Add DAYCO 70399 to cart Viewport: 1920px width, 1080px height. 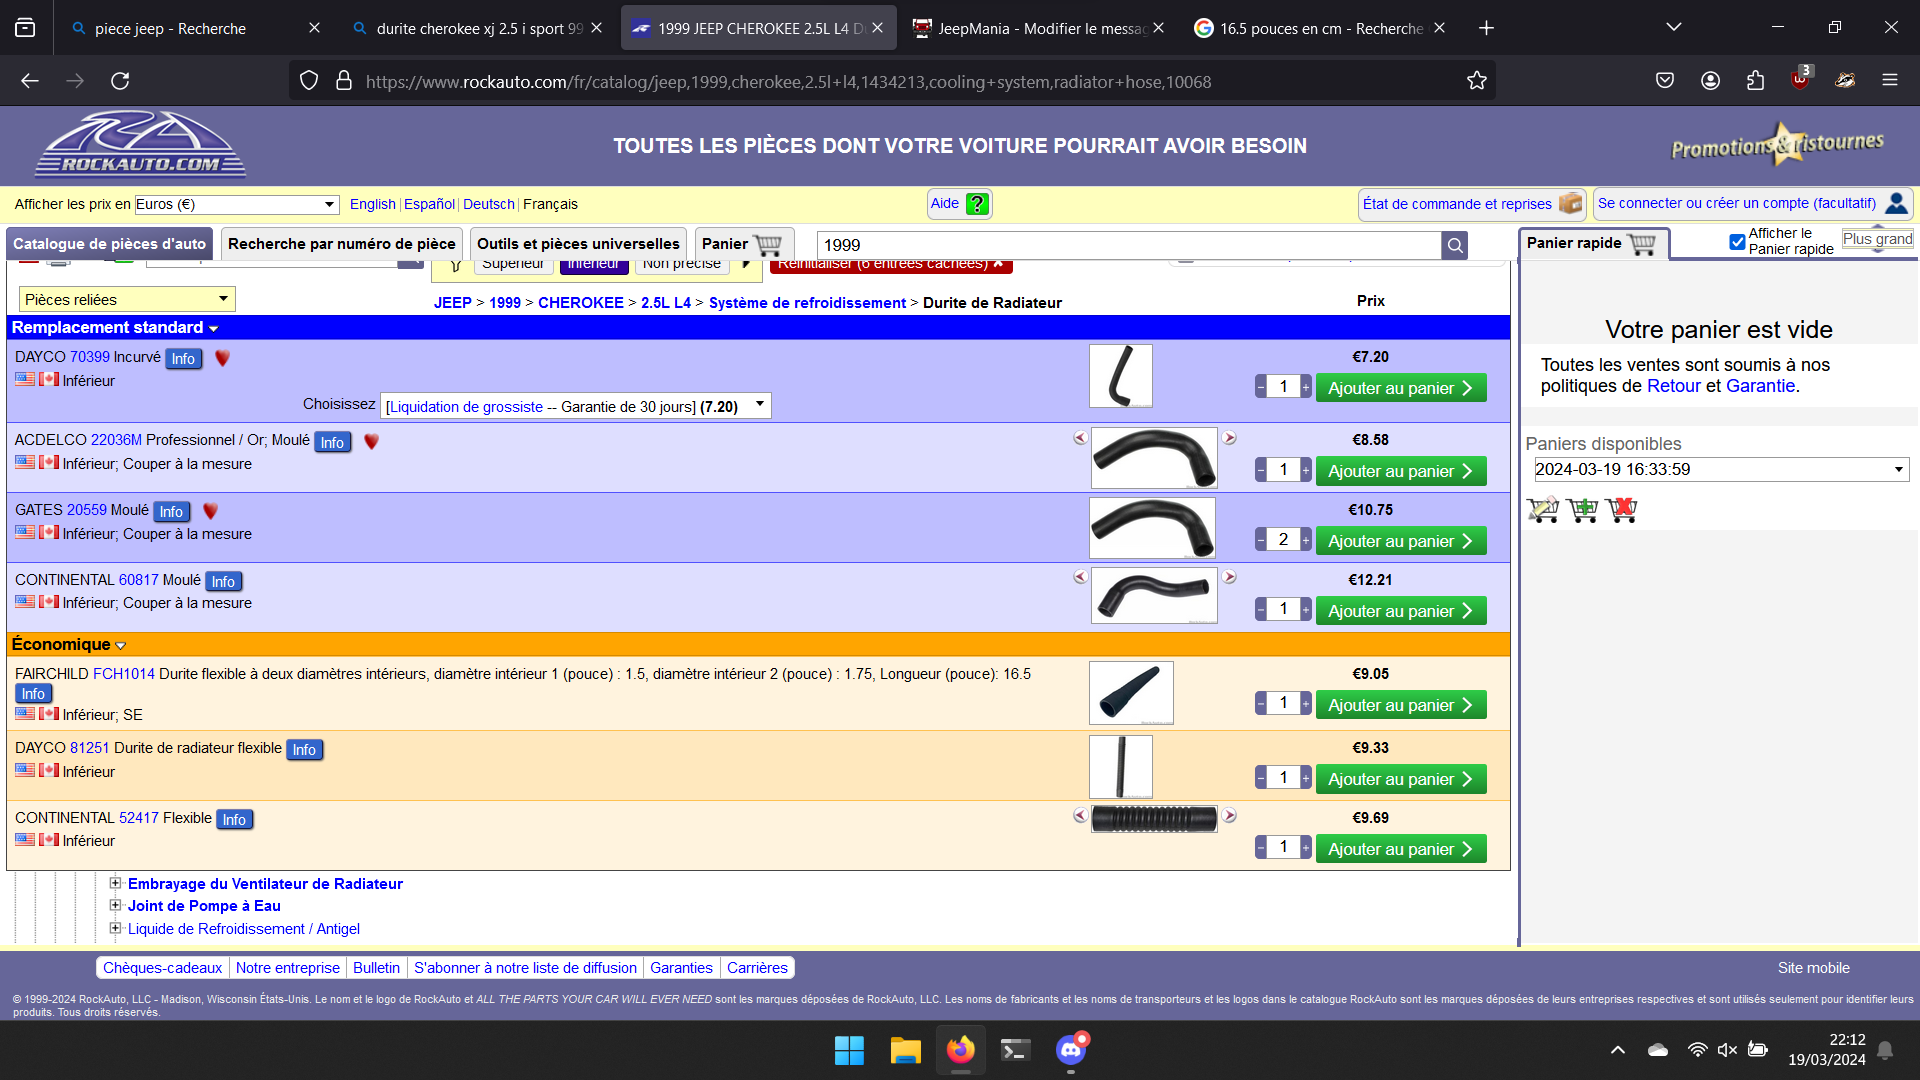point(1400,388)
